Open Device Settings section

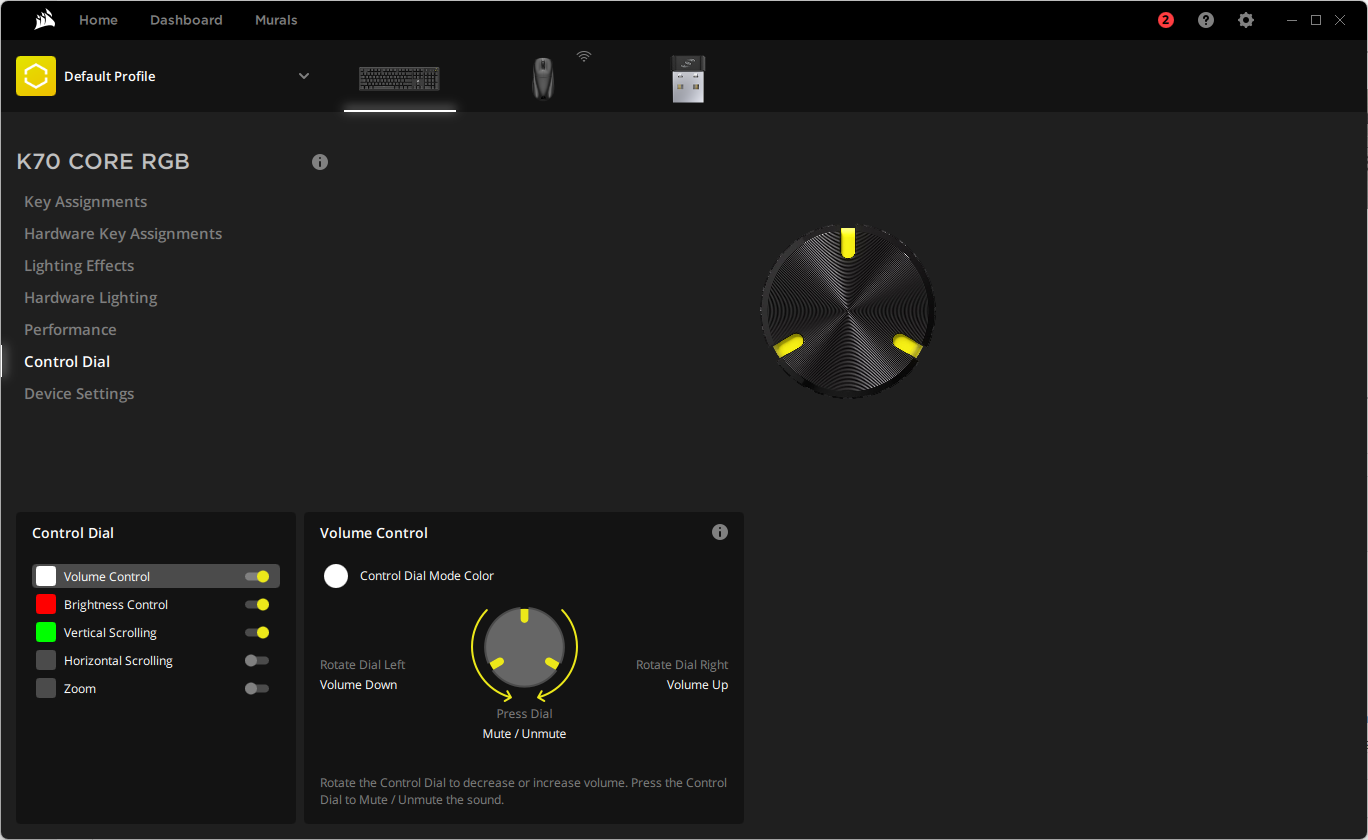[79, 394]
